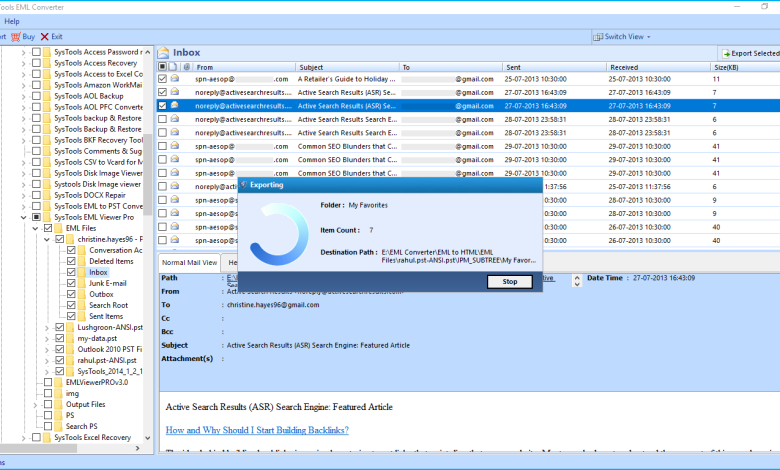Click the Export Selected icon
Screen dimensions: 780x470
point(726,53)
